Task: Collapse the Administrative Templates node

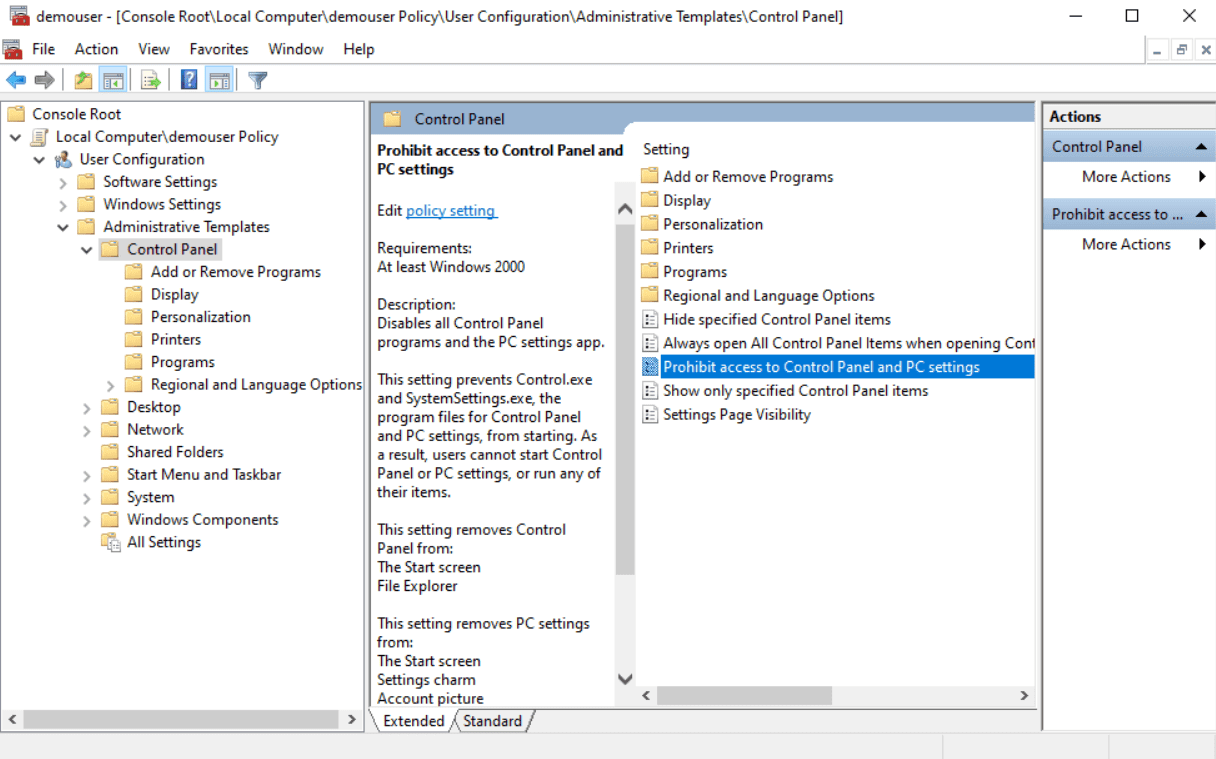Action: point(63,227)
